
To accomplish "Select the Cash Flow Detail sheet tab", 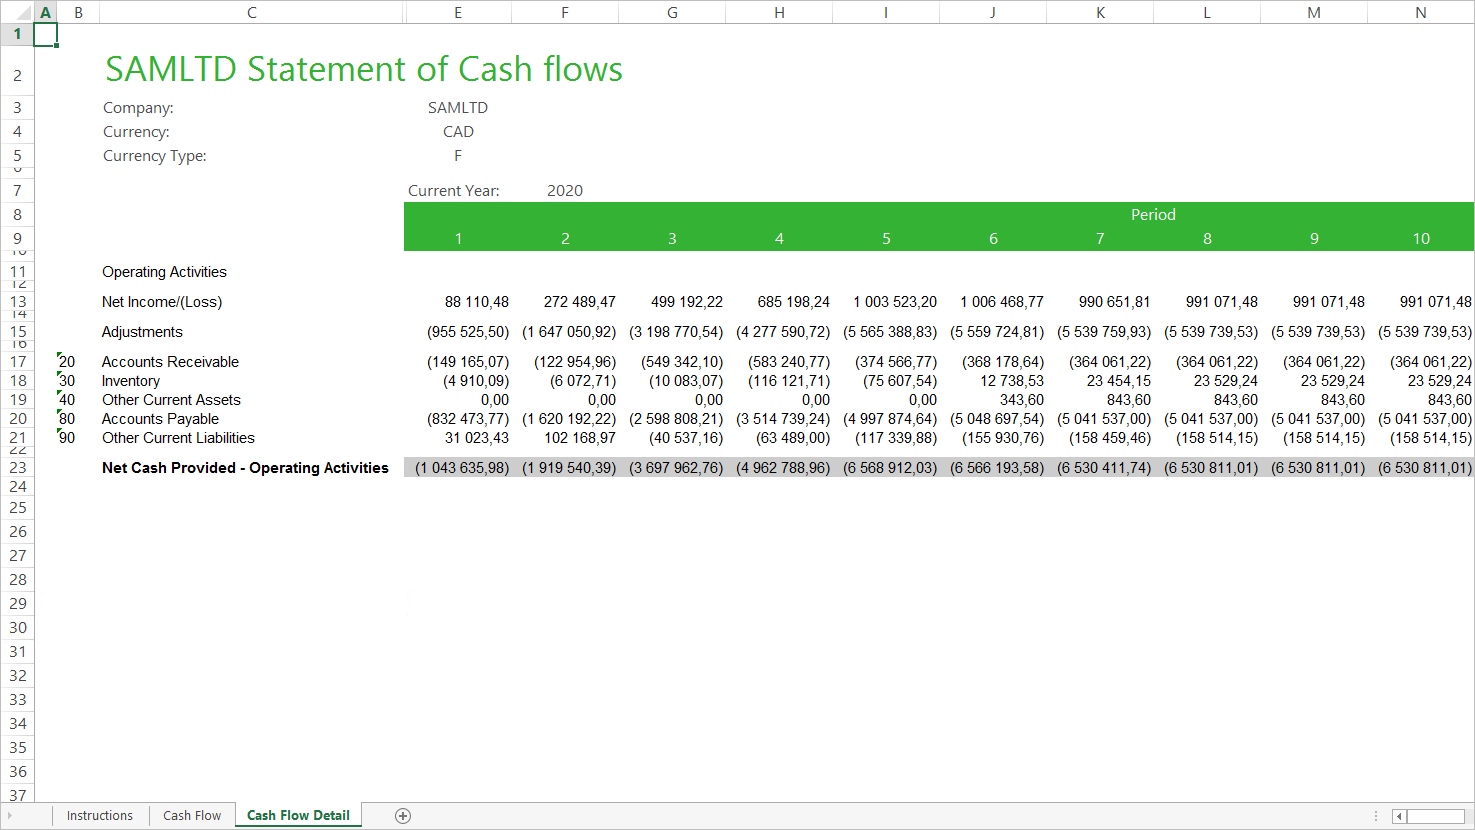I will 298,816.
